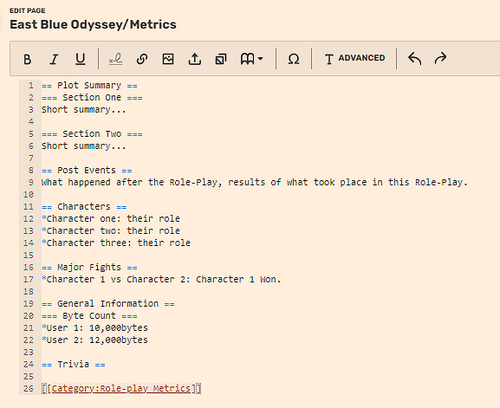The image size is (500, 408).
Task: Click on the Byte Count subheading line
Action: coord(89,316)
